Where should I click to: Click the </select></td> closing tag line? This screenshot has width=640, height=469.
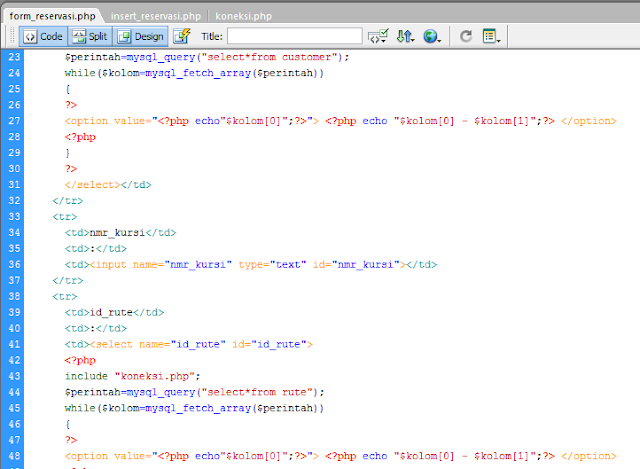(x=108, y=185)
